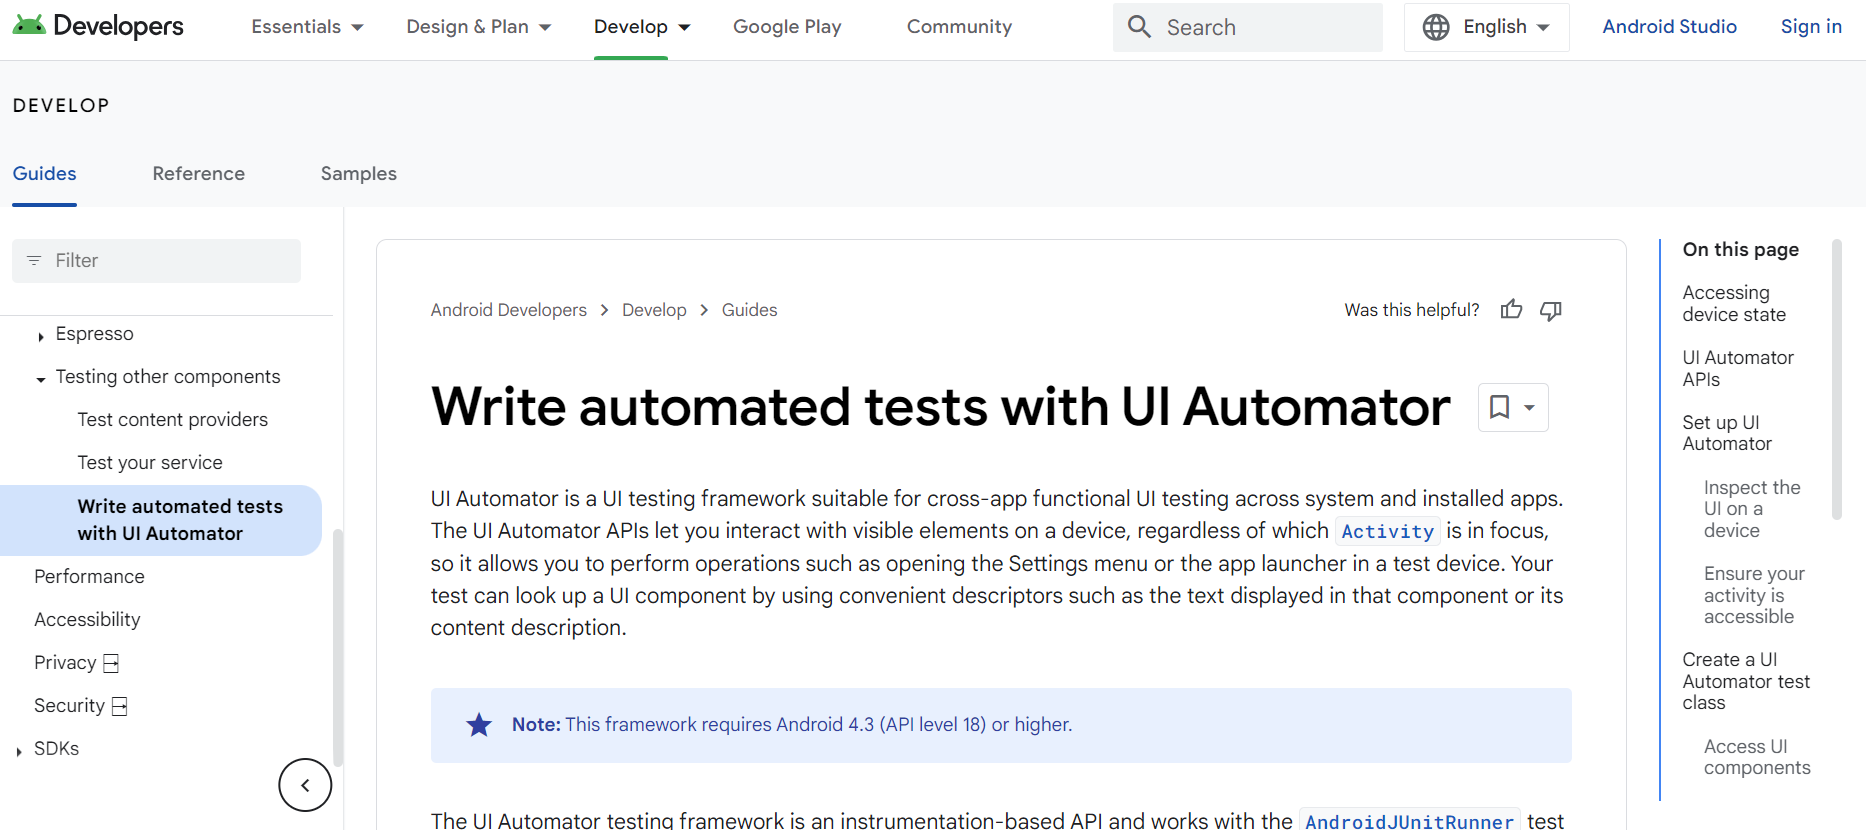Give thumbs down for page feedback

click(1551, 311)
